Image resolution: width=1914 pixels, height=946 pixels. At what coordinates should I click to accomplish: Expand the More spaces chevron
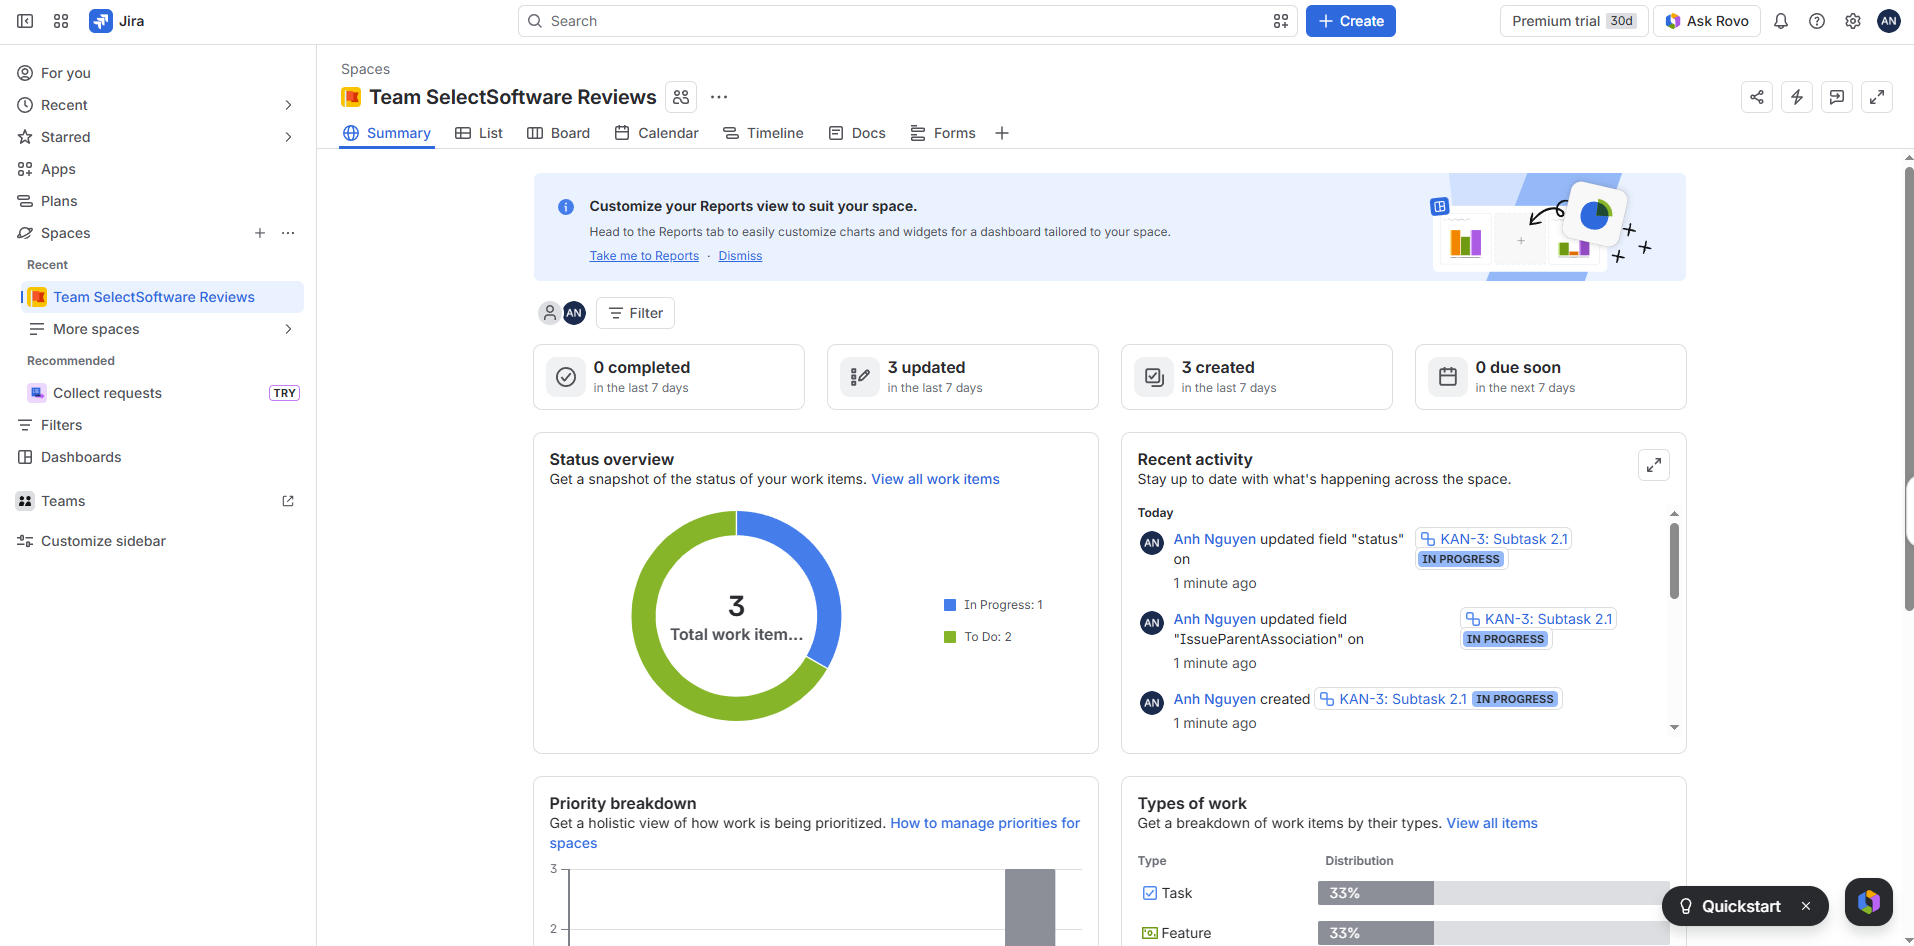(x=288, y=329)
